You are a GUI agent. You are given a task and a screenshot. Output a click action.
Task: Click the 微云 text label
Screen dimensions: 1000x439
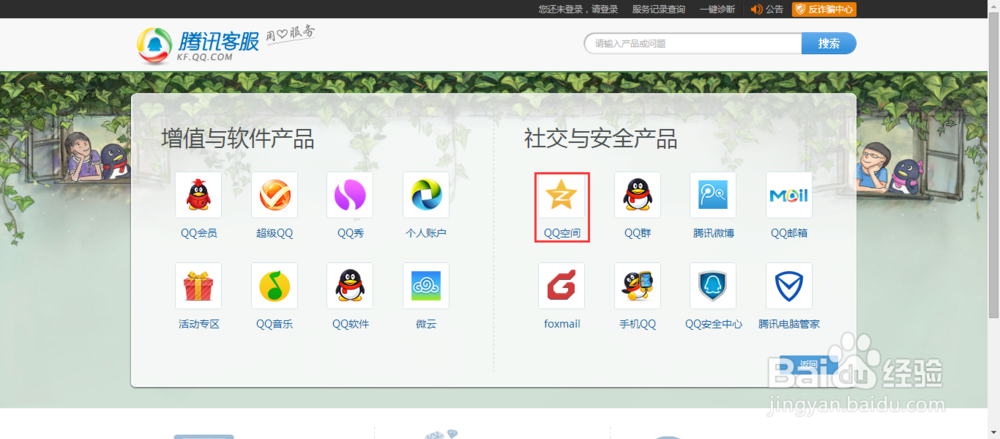pyautogui.click(x=426, y=324)
